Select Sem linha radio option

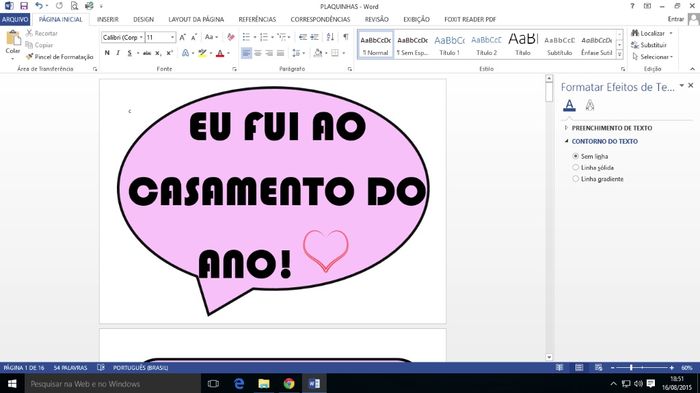pos(575,156)
